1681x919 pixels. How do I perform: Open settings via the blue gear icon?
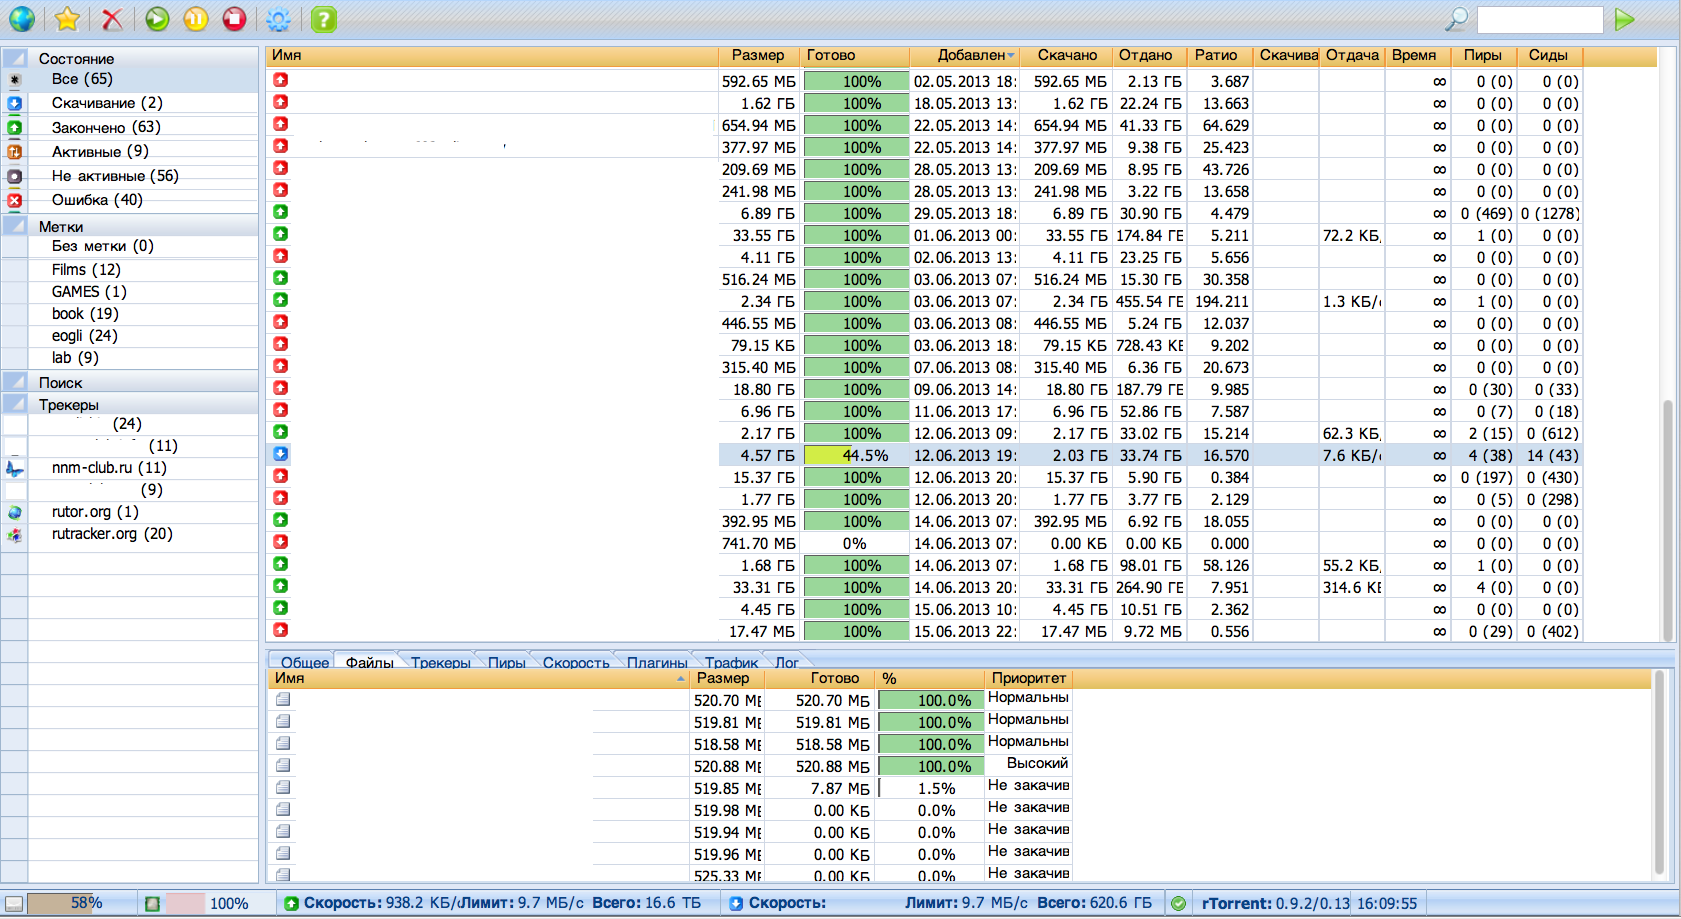pyautogui.click(x=279, y=18)
